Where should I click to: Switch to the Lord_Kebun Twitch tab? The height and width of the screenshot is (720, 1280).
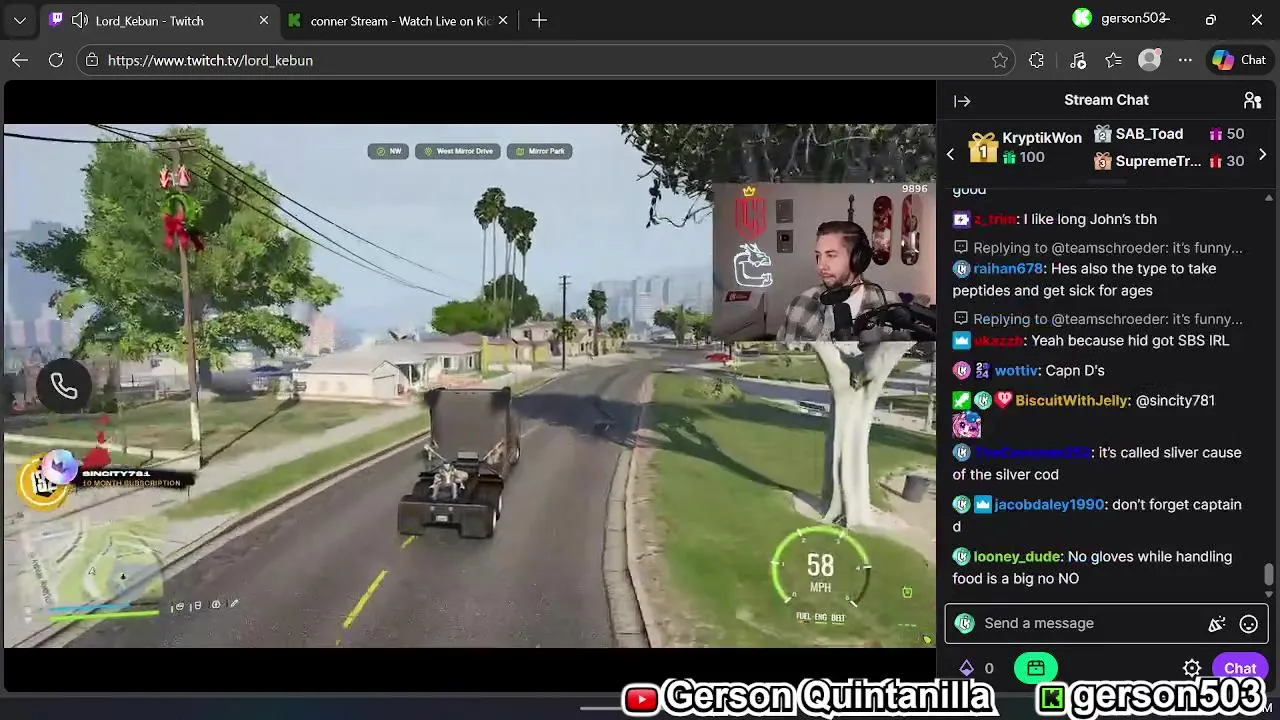pos(158,20)
